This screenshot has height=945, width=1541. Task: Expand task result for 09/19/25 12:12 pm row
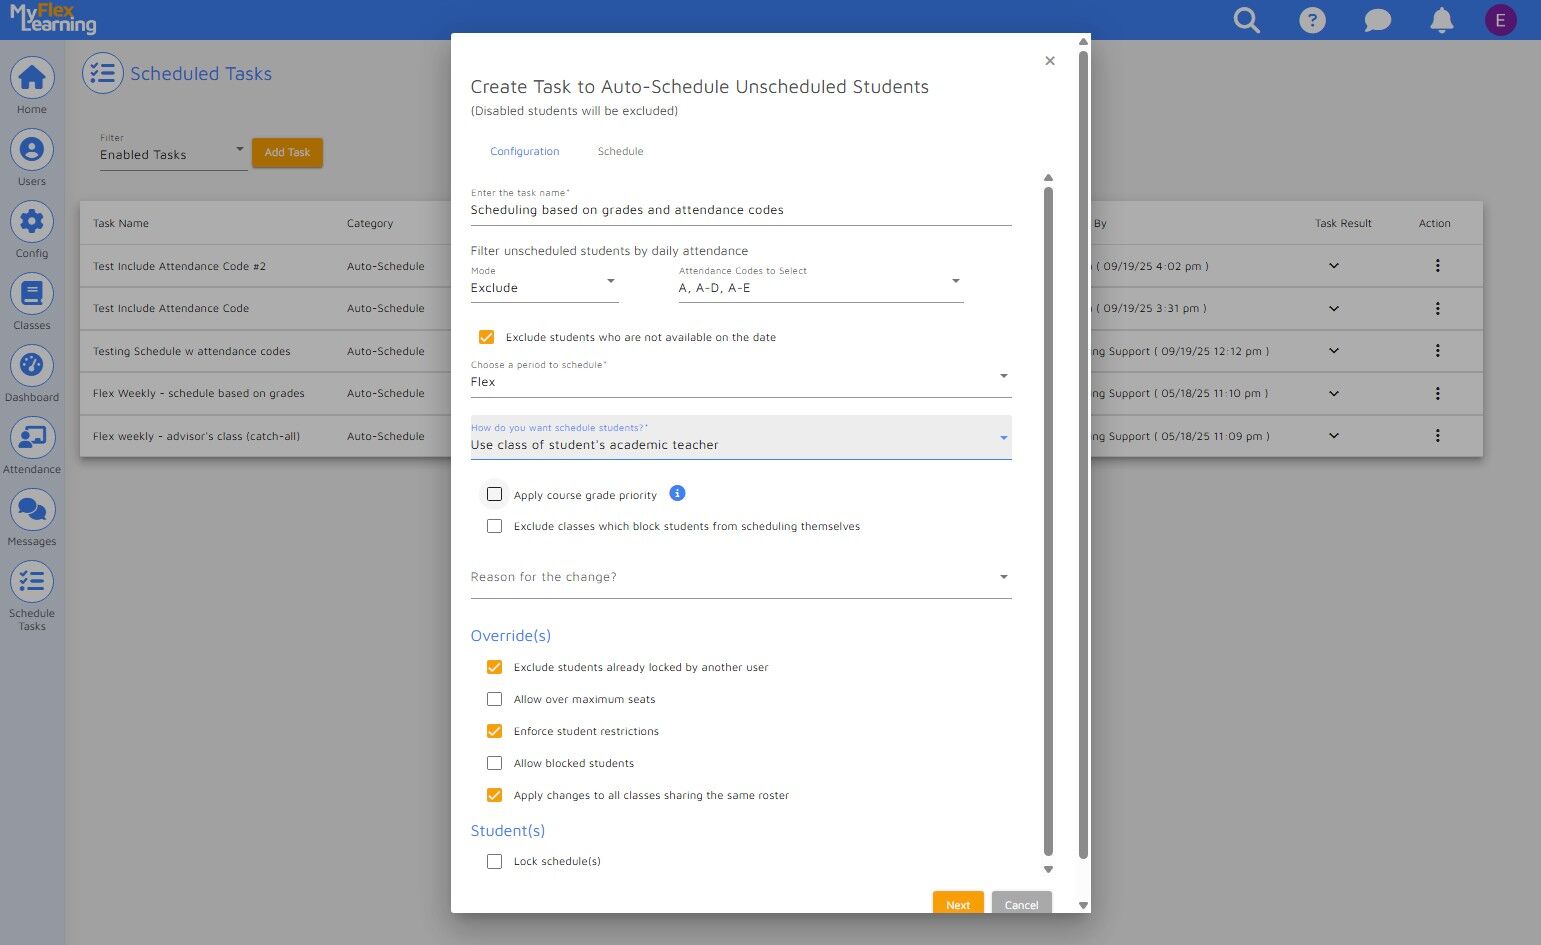(x=1334, y=351)
